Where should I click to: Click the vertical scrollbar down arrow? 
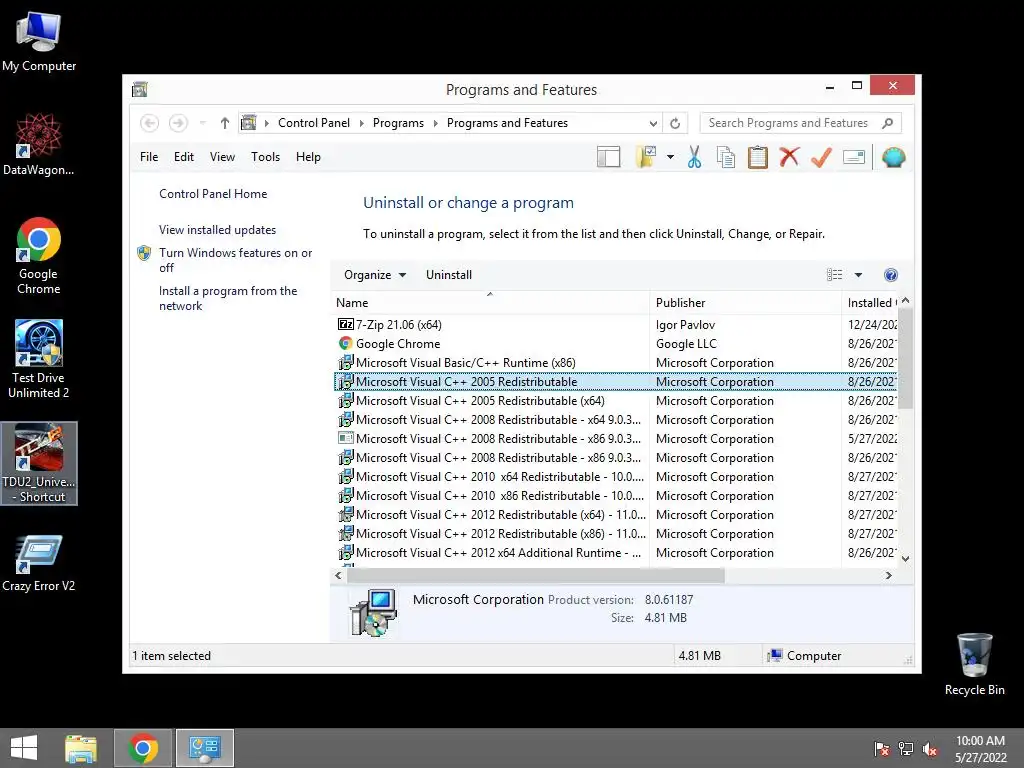point(905,558)
